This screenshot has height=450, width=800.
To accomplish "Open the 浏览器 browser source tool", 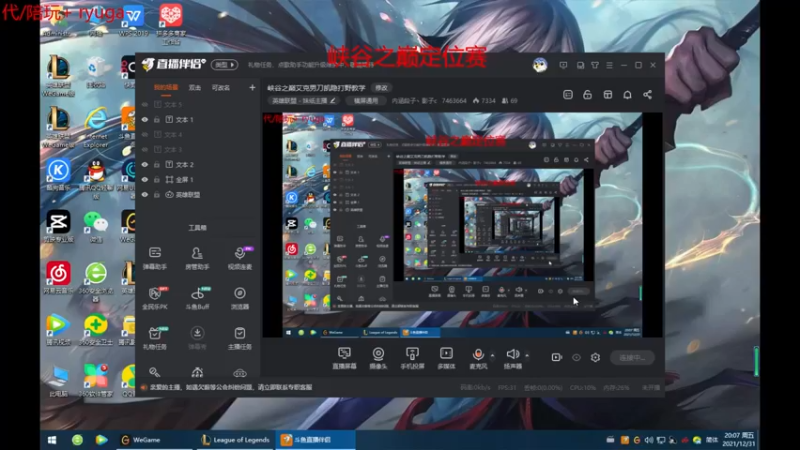I will (239, 298).
